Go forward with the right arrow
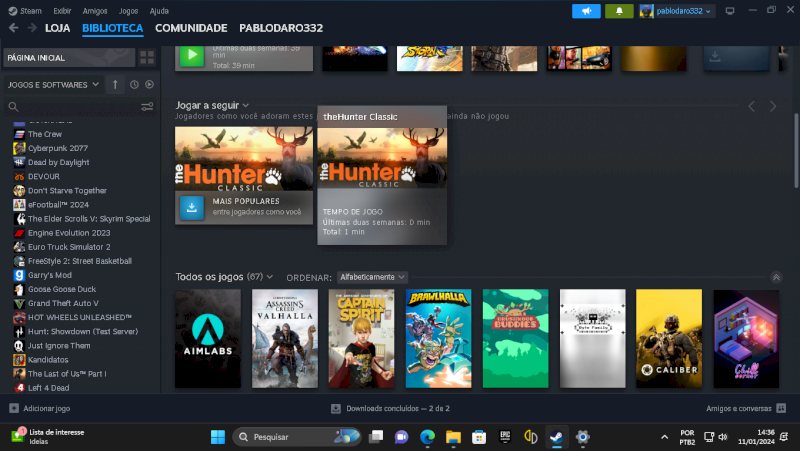This screenshot has width=800, height=451. tap(32, 28)
